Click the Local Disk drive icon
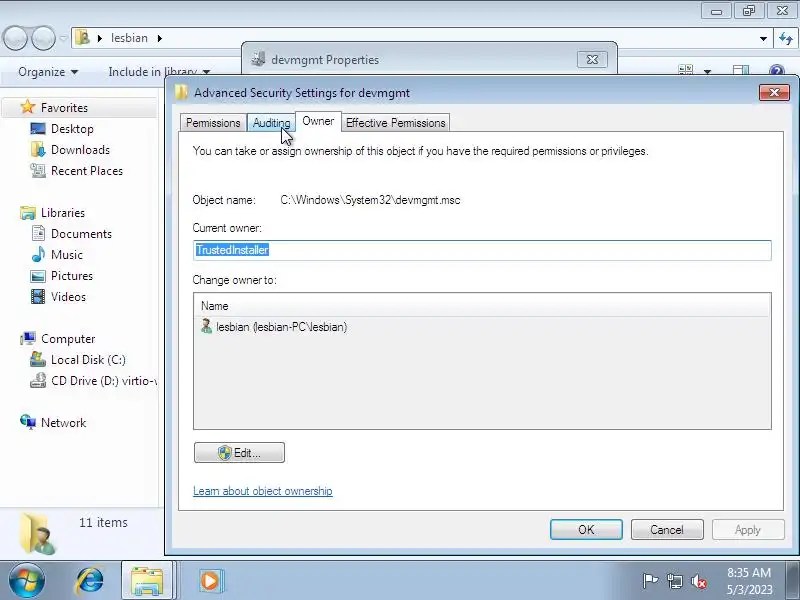Viewport: 800px width, 600px height. tap(38, 359)
